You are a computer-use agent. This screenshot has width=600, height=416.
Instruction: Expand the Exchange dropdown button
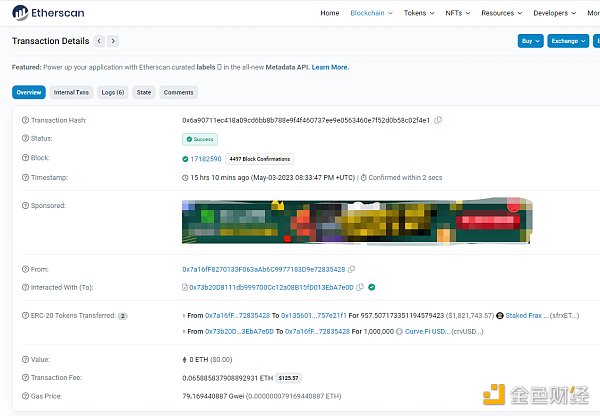click(567, 41)
